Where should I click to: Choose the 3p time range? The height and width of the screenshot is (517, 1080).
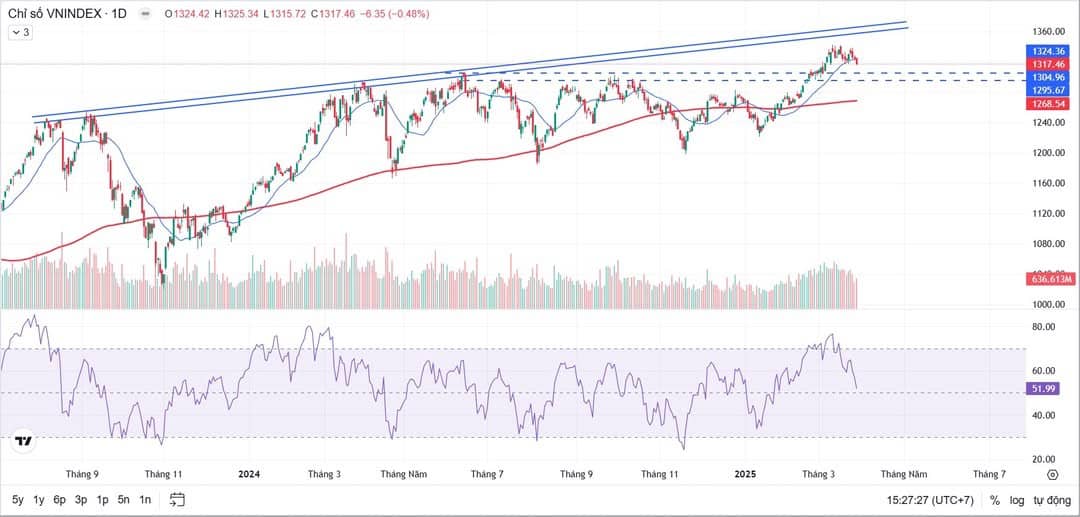point(81,499)
